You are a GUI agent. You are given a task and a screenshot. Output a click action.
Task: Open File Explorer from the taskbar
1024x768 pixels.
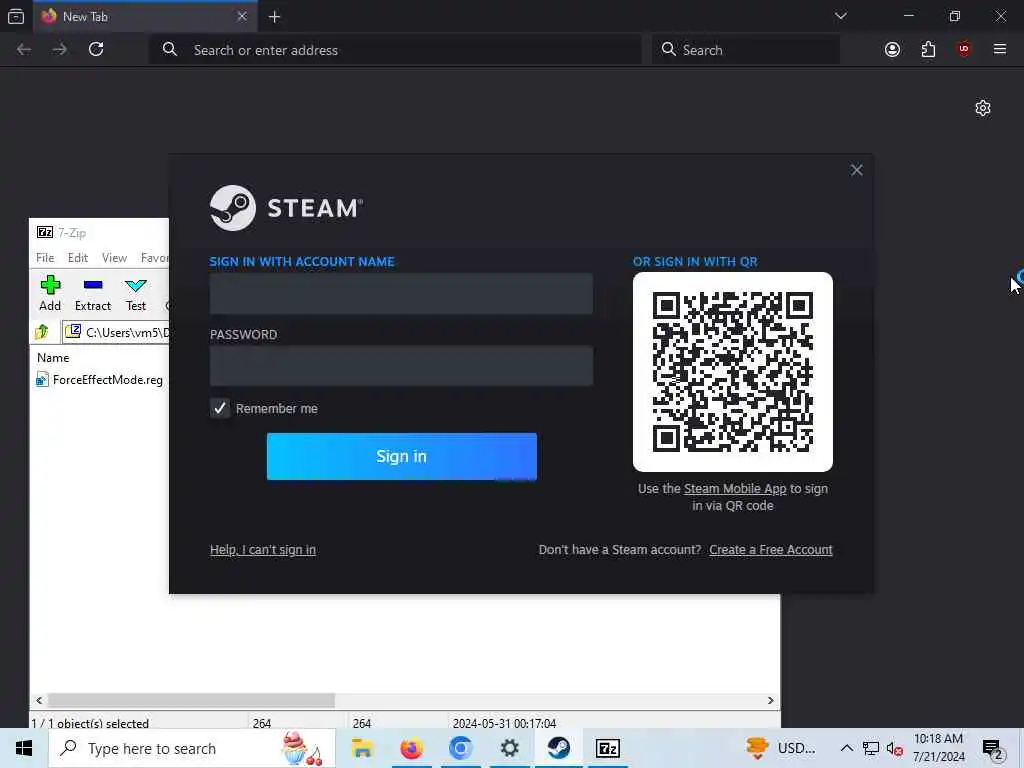point(362,748)
